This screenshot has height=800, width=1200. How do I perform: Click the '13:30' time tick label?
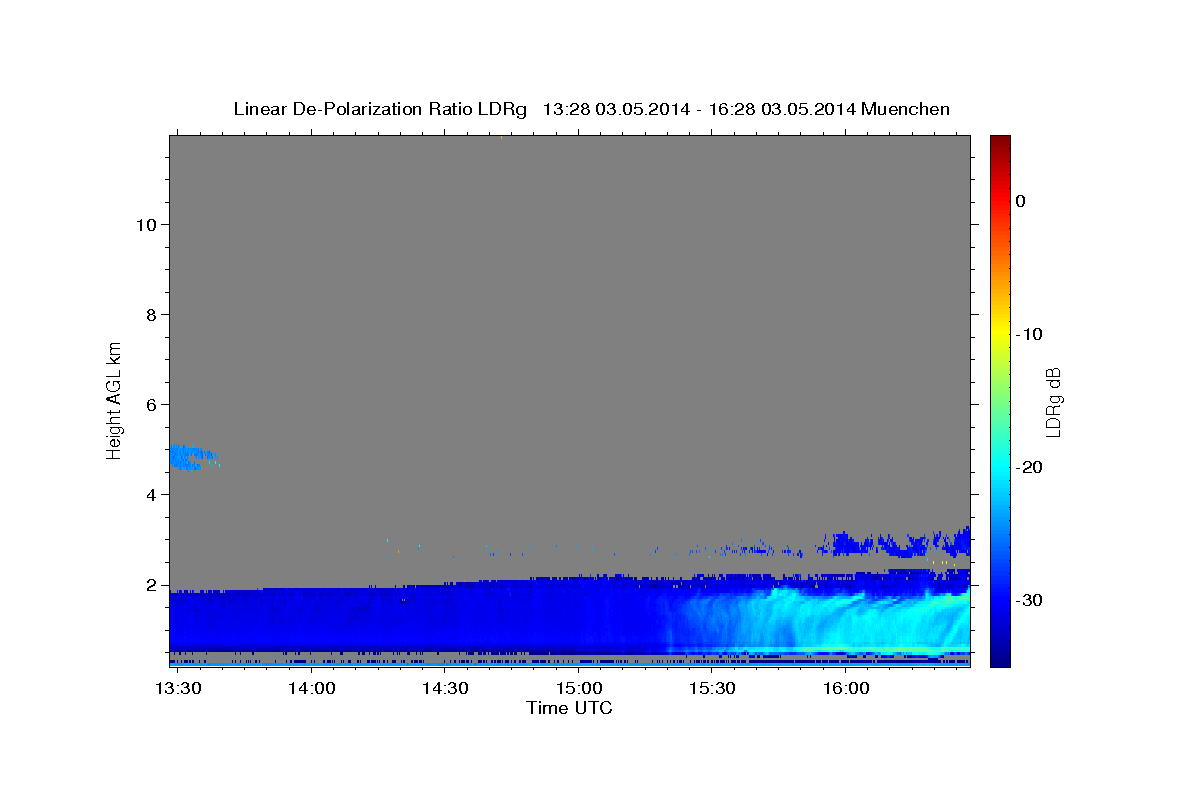(x=178, y=689)
